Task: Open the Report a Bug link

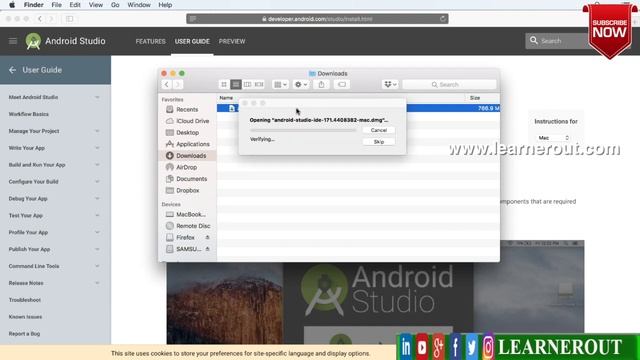Action: point(24,333)
